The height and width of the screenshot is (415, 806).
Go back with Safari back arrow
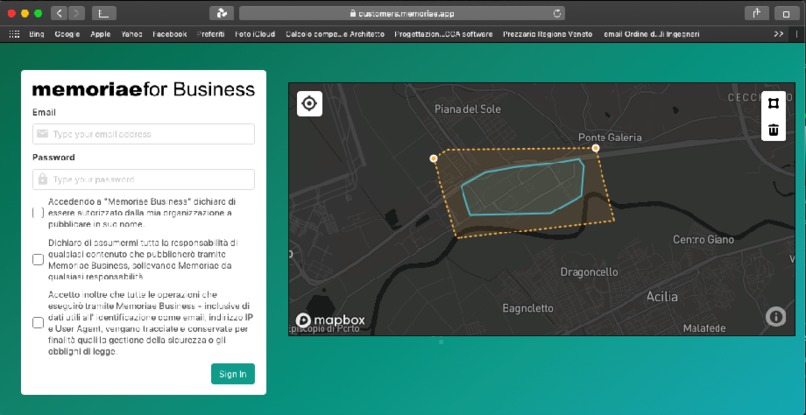[x=59, y=13]
